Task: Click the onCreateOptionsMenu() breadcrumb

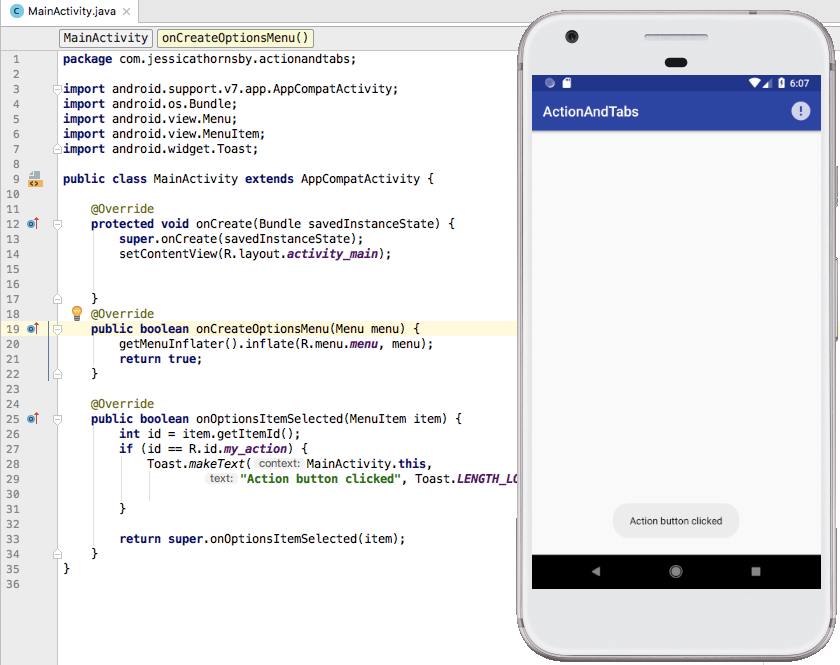Action: click(x=235, y=38)
